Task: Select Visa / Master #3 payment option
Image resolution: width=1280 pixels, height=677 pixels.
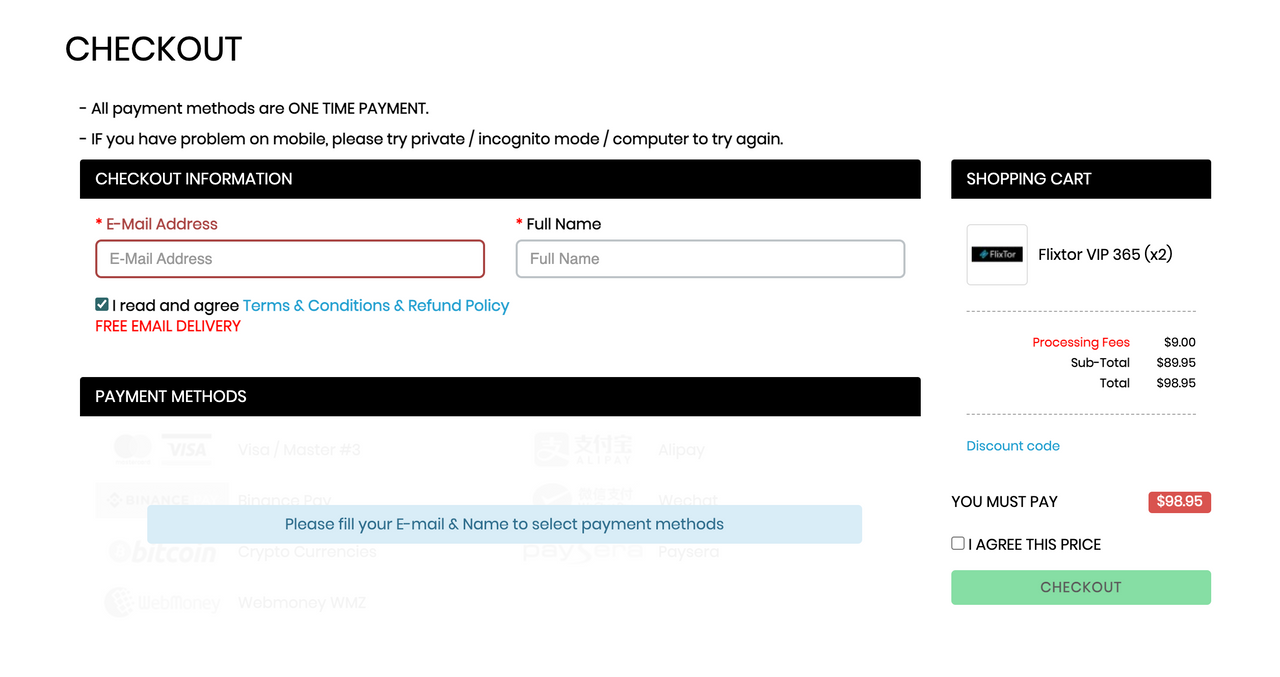Action: (299, 450)
